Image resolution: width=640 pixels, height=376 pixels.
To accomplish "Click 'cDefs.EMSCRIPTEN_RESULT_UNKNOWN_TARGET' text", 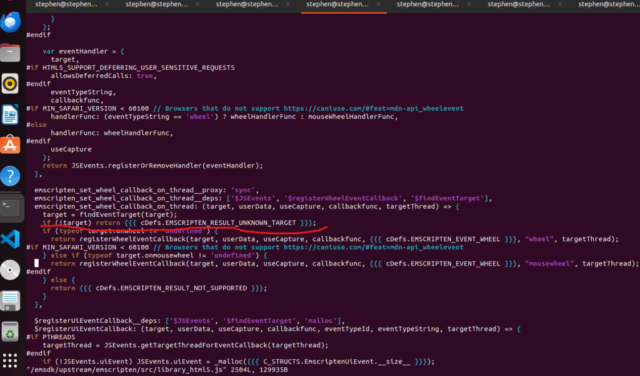I will click(218, 223).
